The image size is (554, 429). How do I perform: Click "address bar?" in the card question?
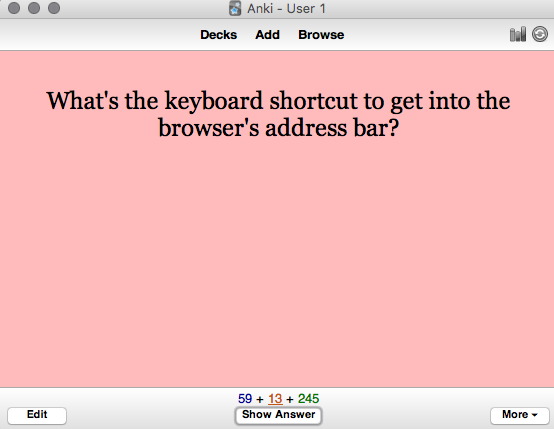[332, 128]
